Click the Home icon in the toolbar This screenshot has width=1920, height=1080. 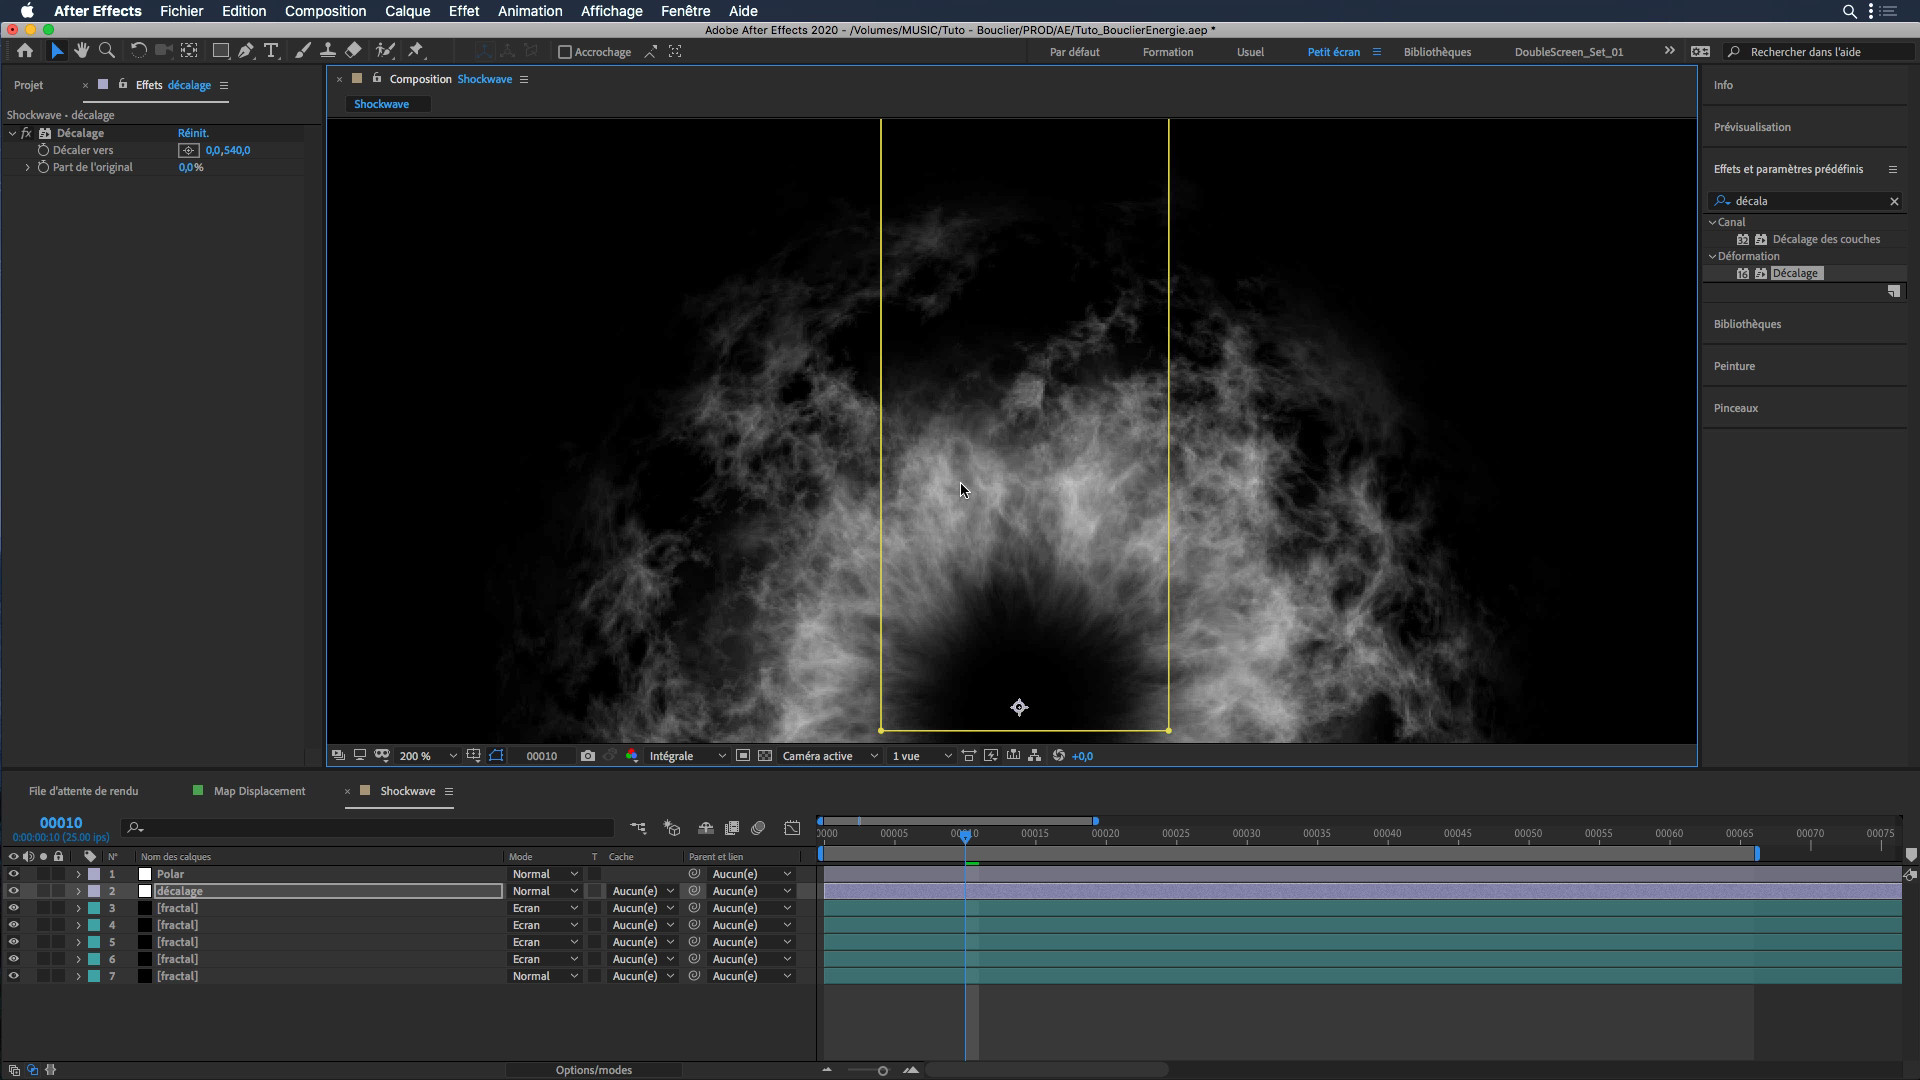pos(25,51)
